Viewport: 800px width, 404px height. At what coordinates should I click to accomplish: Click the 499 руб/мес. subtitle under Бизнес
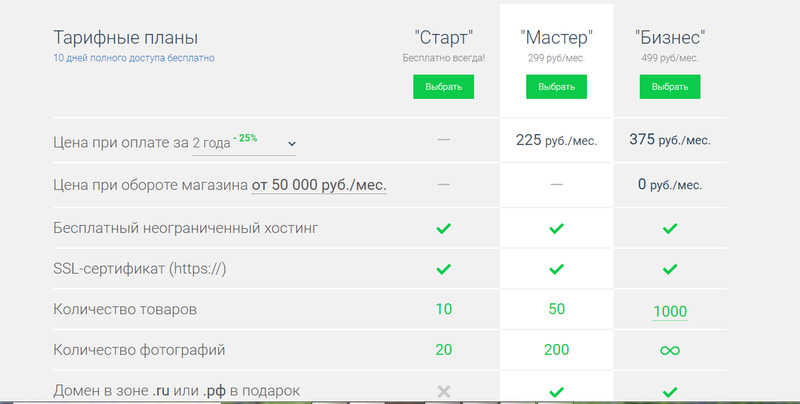point(670,58)
